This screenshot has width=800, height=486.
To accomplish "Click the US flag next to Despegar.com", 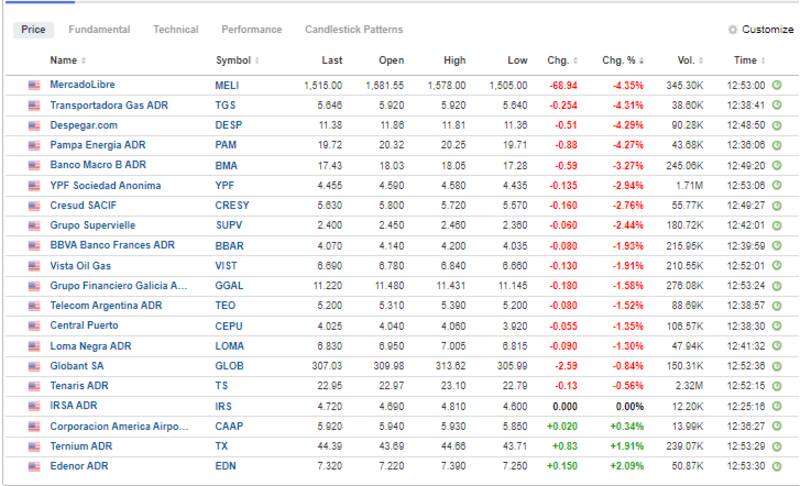I will (x=34, y=126).
